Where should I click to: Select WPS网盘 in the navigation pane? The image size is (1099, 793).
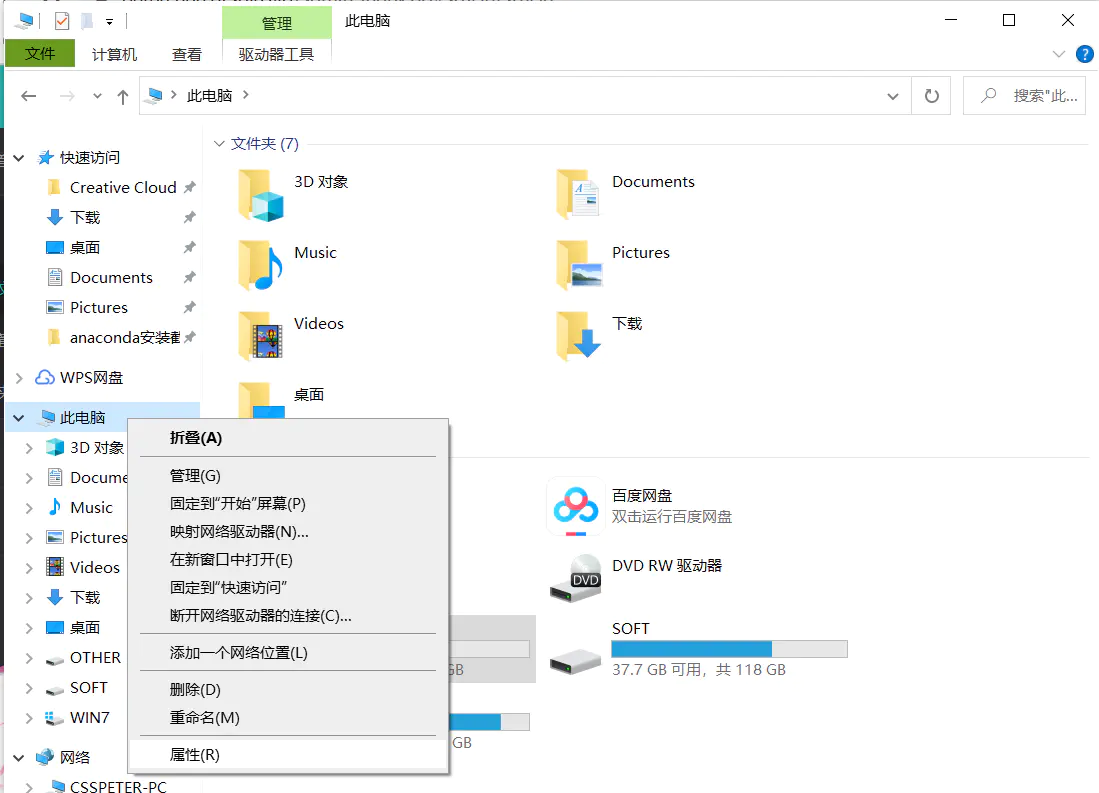[x=91, y=378]
